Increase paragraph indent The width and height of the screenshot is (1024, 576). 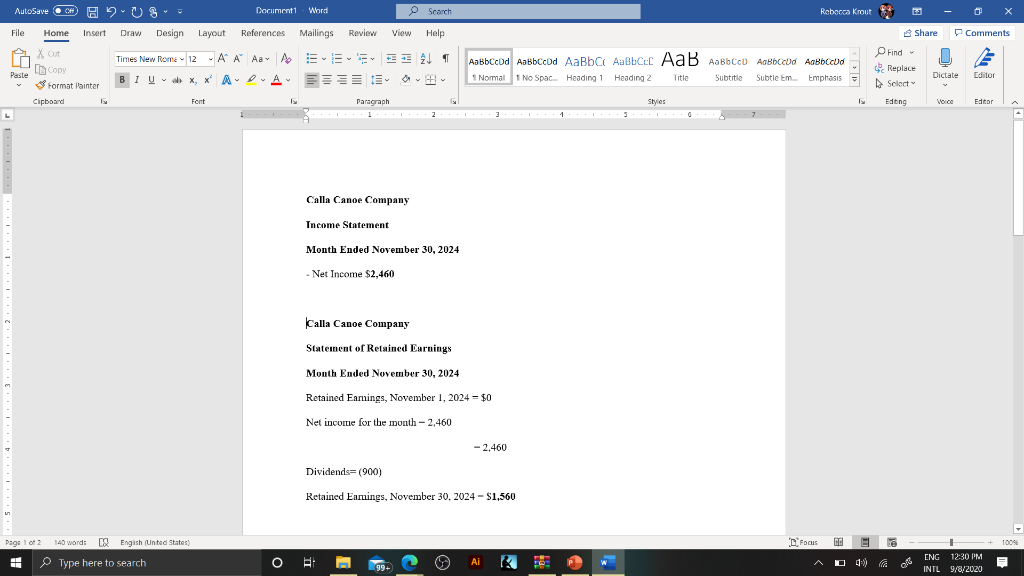pyautogui.click(x=406, y=59)
